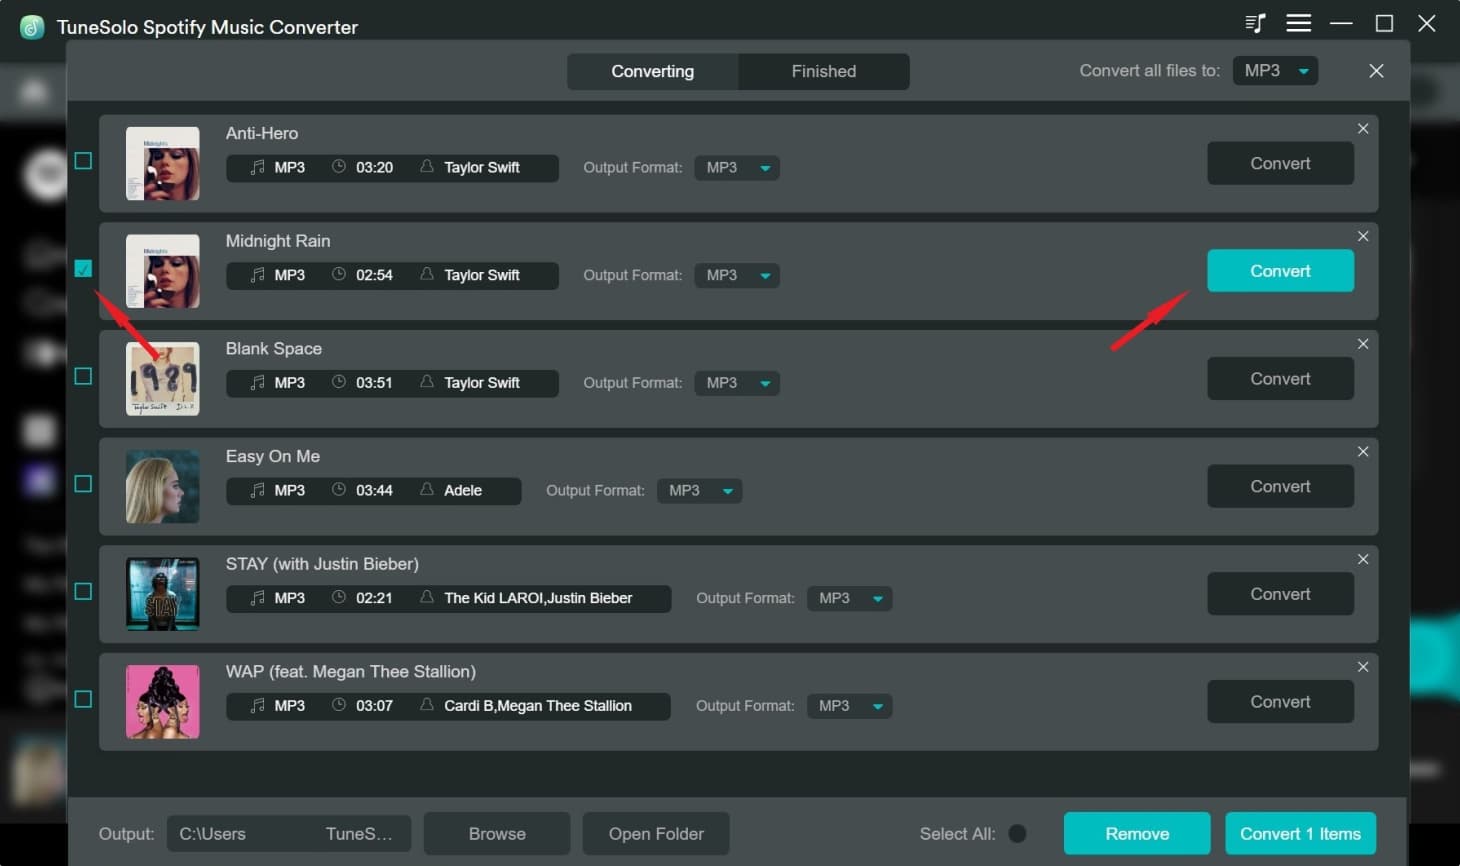Click the output path field
The height and width of the screenshot is (866, 1460).
[x=290, y=834]
